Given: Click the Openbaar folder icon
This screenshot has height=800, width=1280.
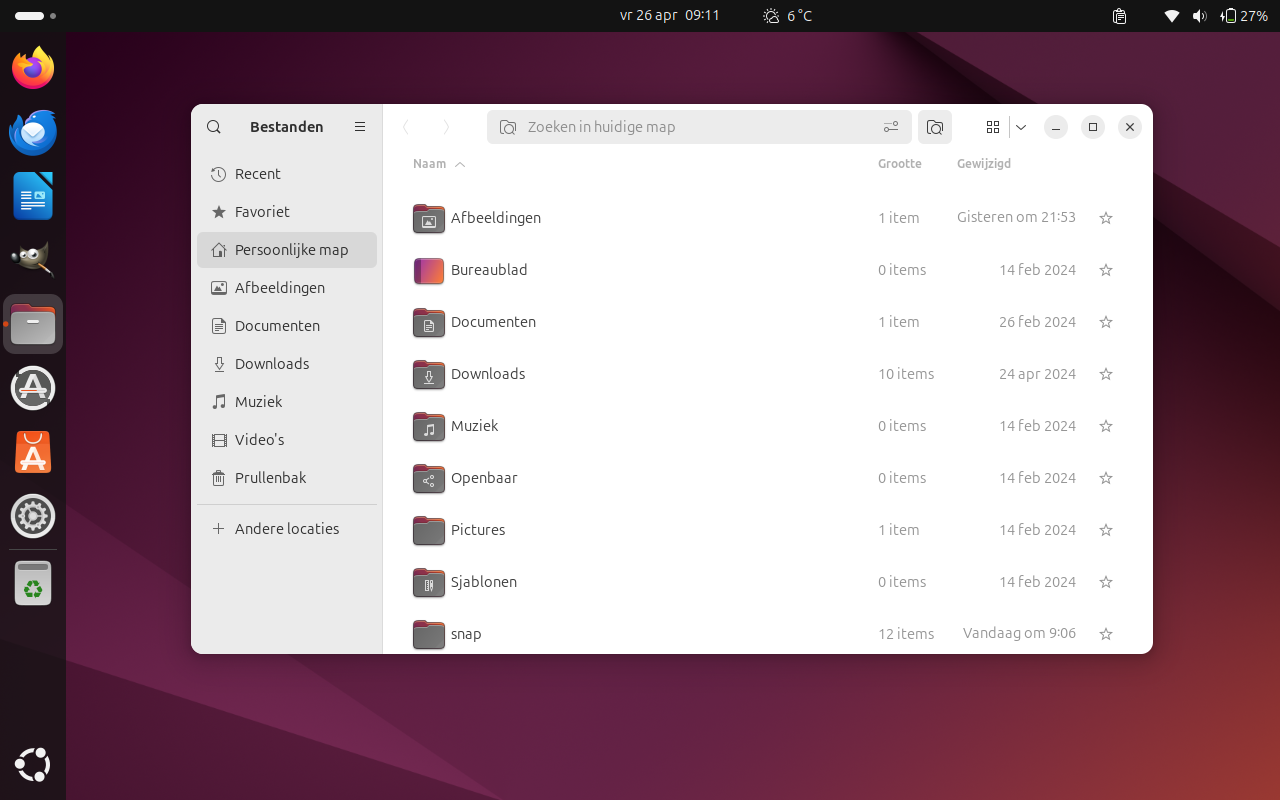Looking at the screenshot, I should coord(428,478).
